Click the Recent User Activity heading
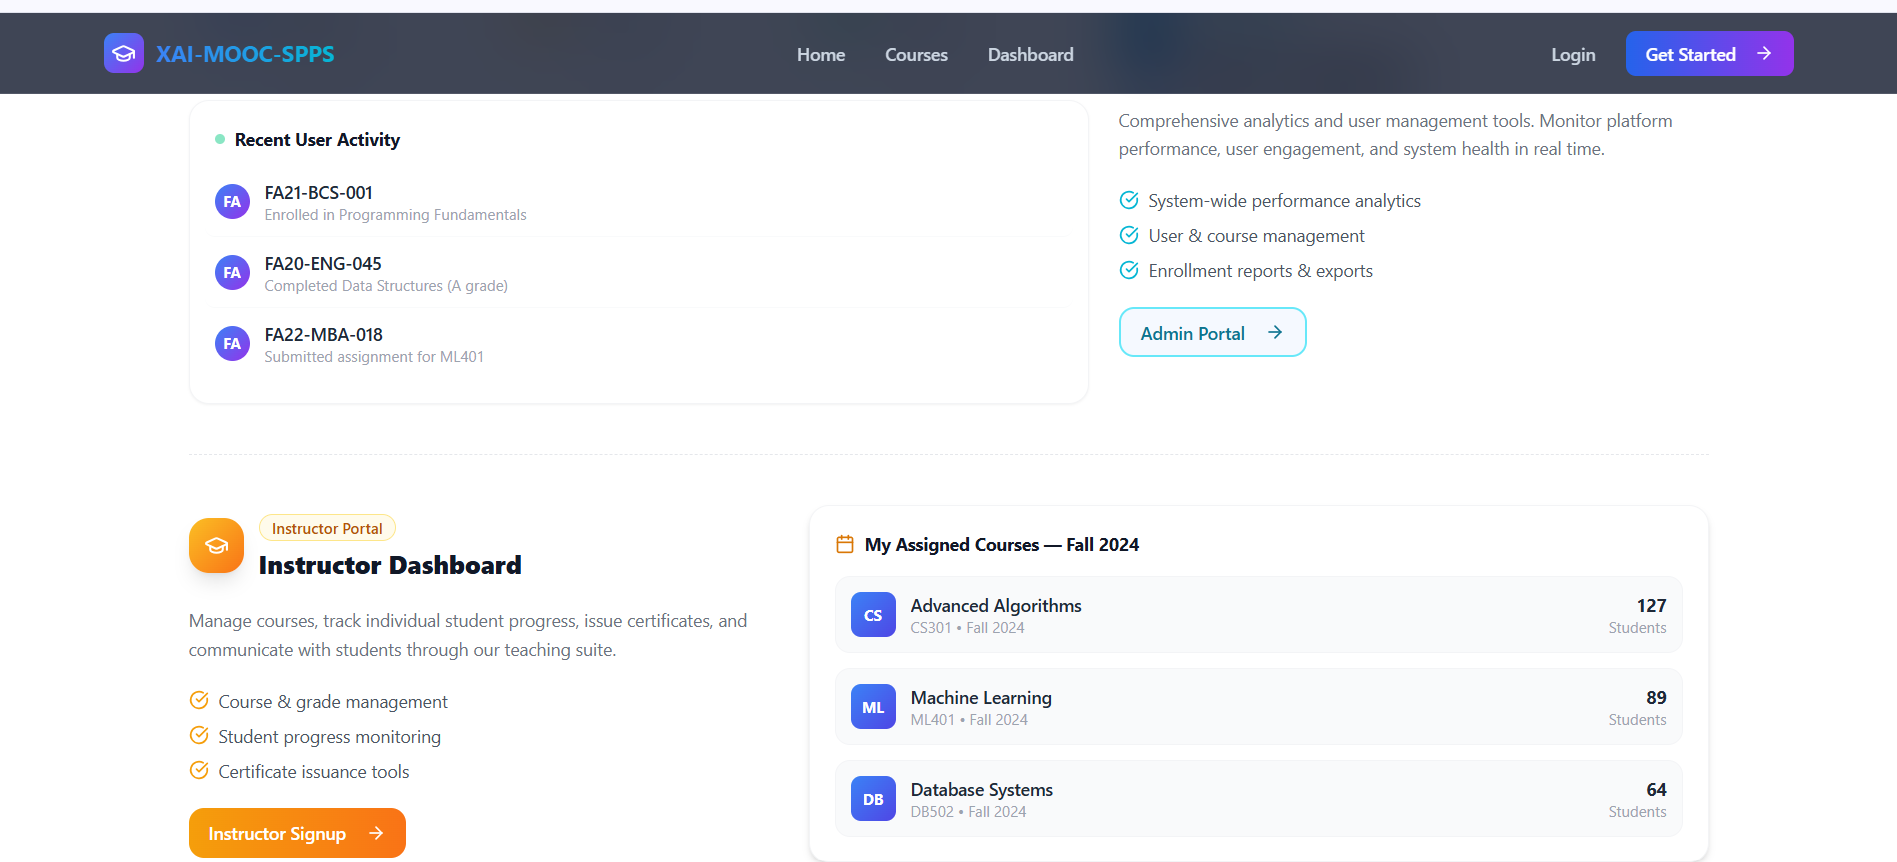Viewport: 1897px width, 862px height. [317, 140]
